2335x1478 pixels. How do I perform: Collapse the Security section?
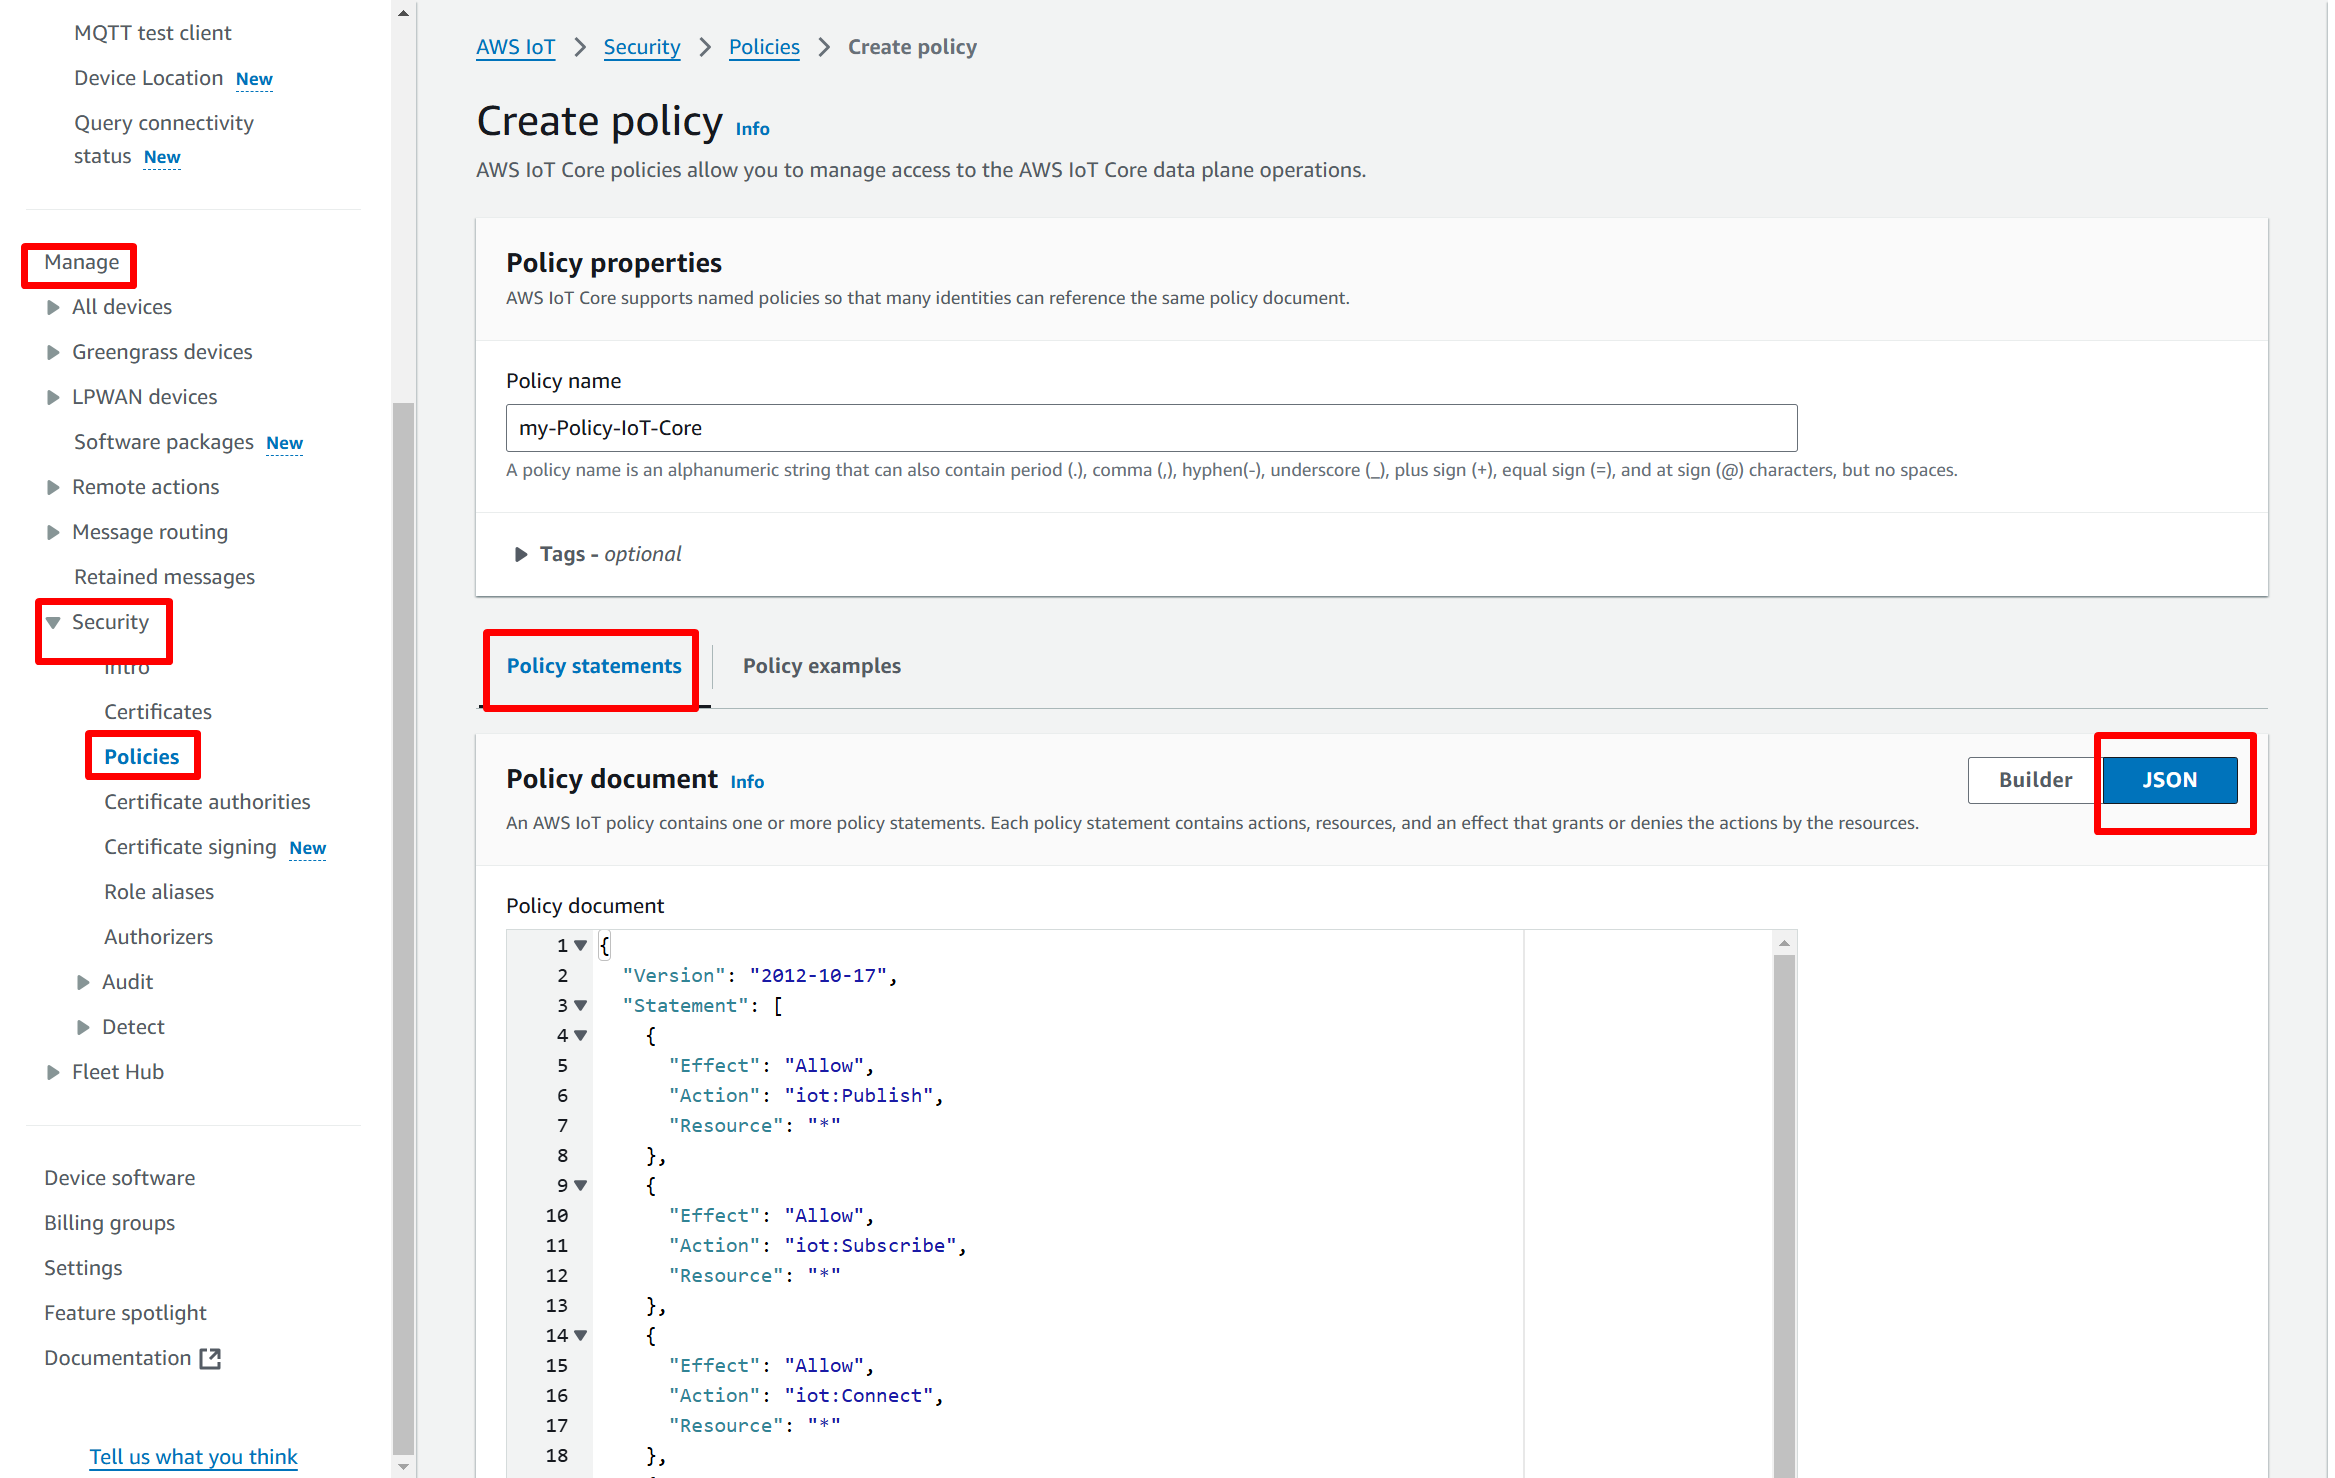(53, 622)
